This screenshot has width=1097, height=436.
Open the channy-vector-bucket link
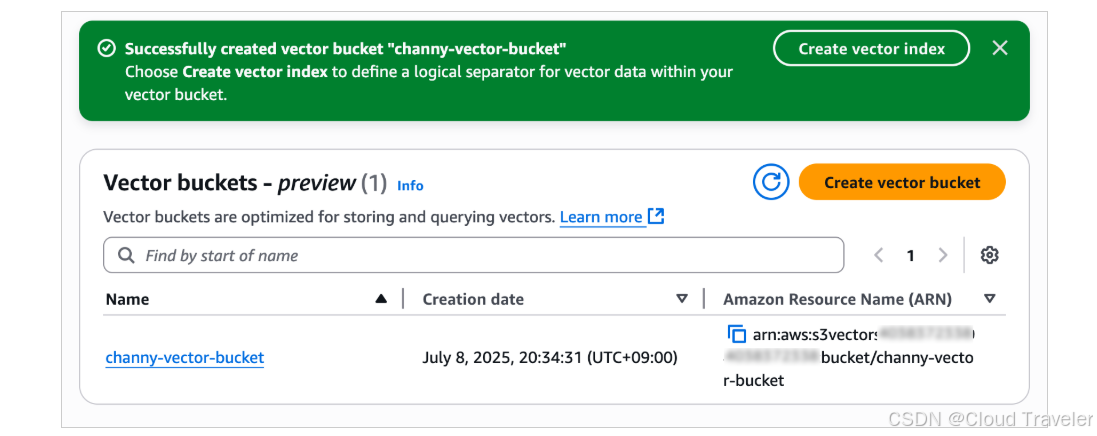[185, 358]
